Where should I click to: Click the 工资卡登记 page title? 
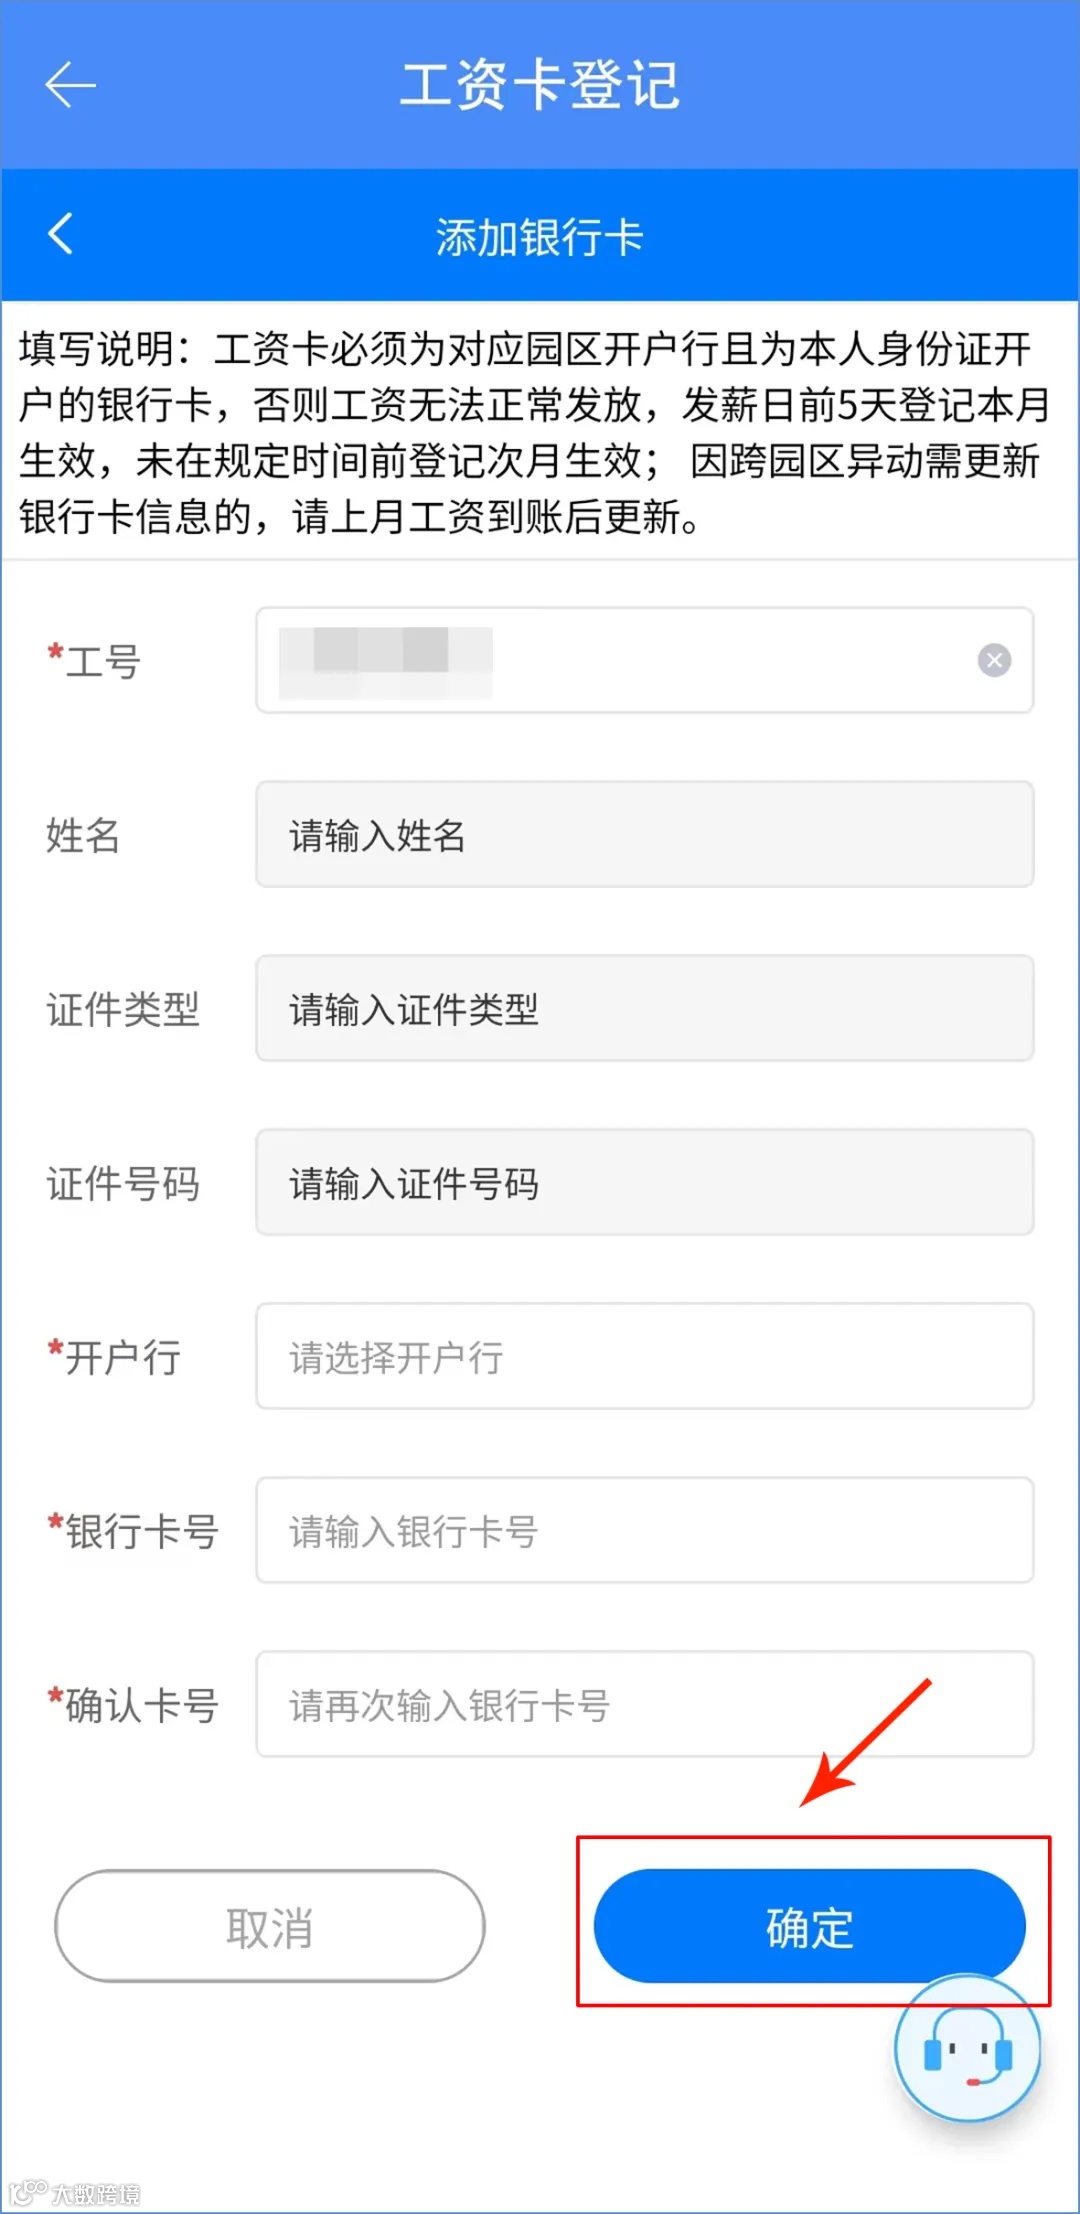pos(540,85)
